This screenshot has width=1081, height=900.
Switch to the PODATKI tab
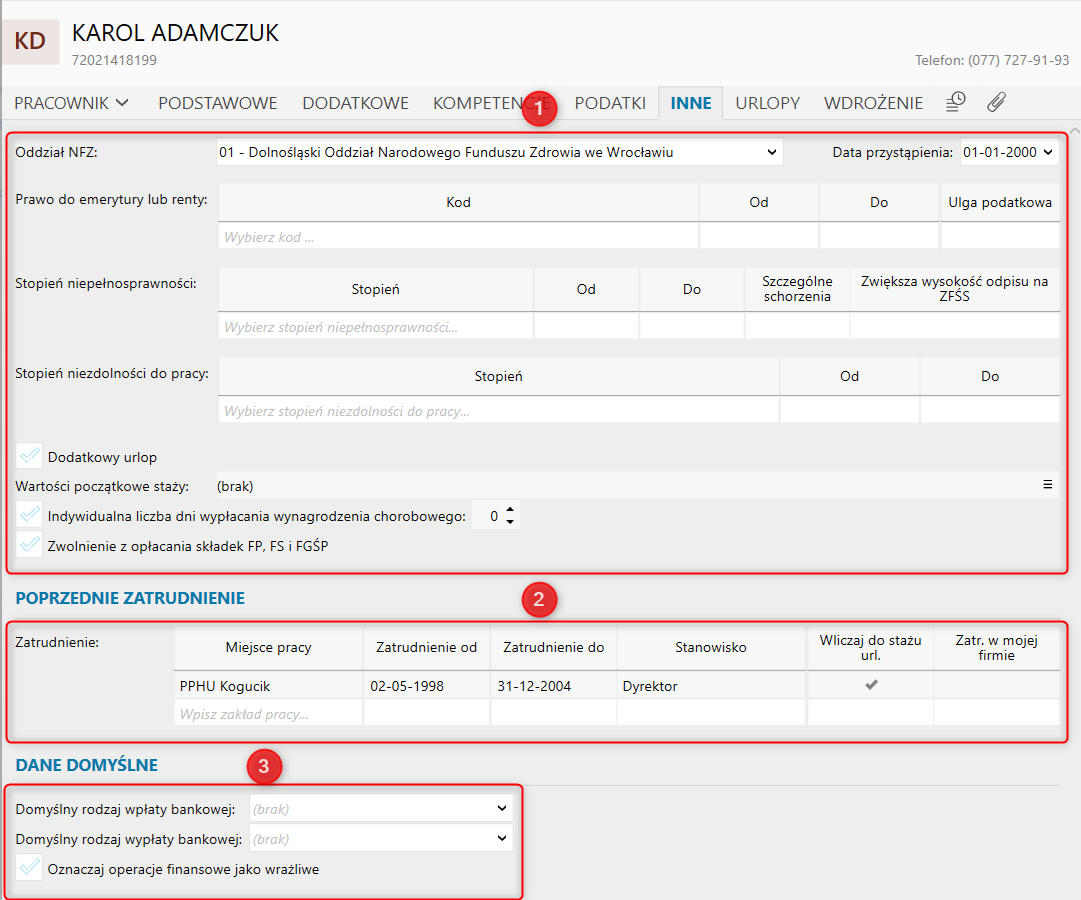pyautogui.click(x=610, y=103)
